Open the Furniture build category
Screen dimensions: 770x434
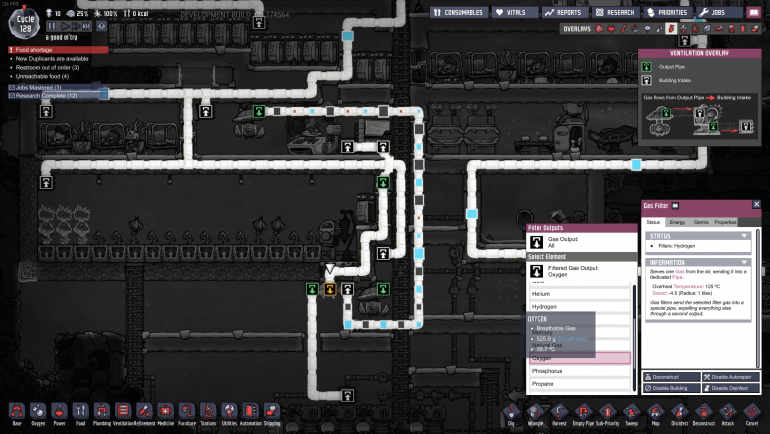[x=187, y=414]
